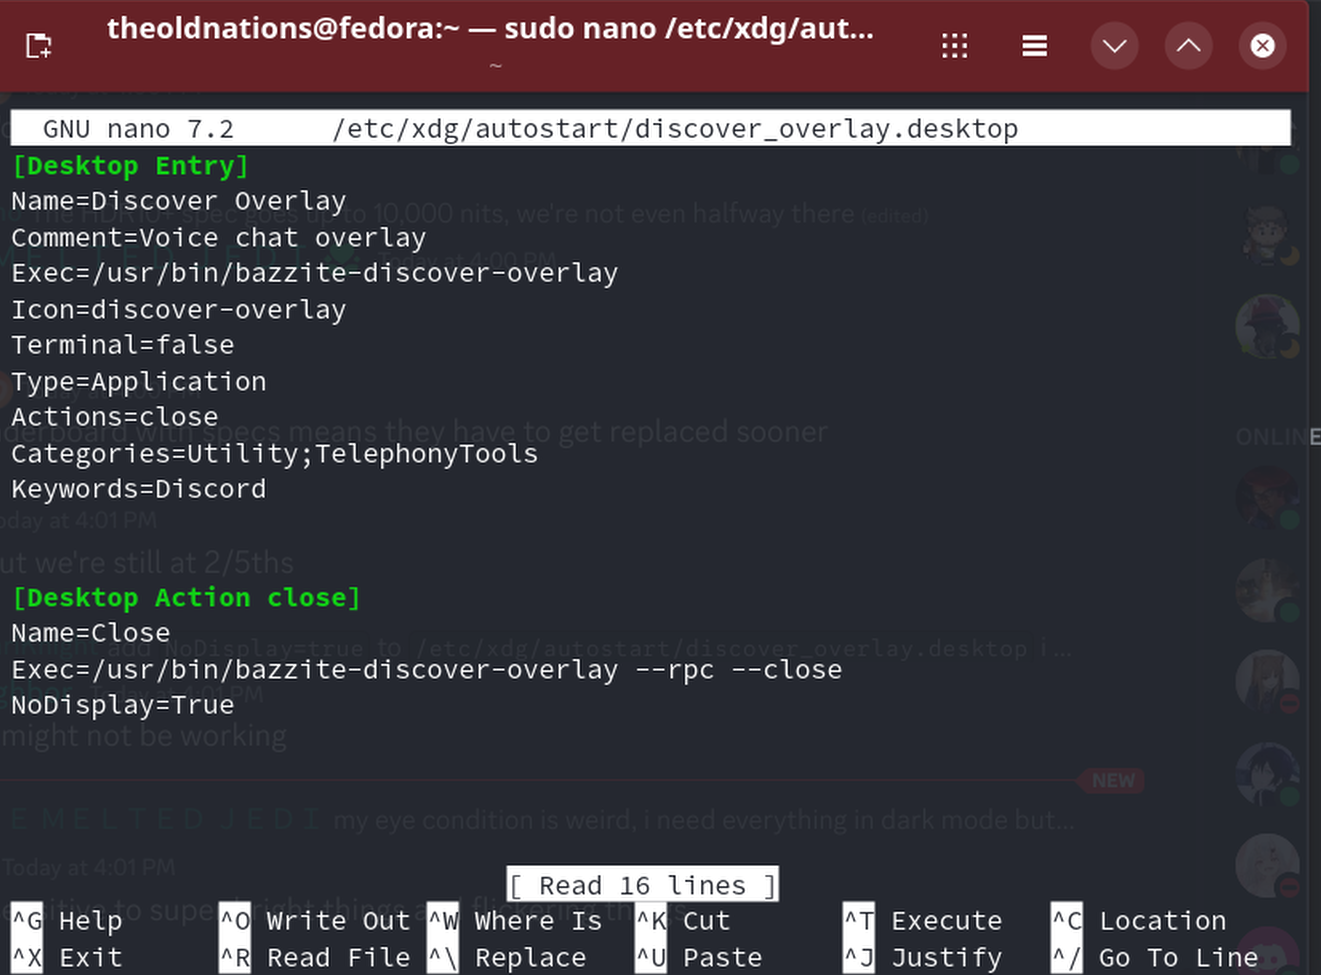Open the terminal hamburger menu

coord(1035,46)
